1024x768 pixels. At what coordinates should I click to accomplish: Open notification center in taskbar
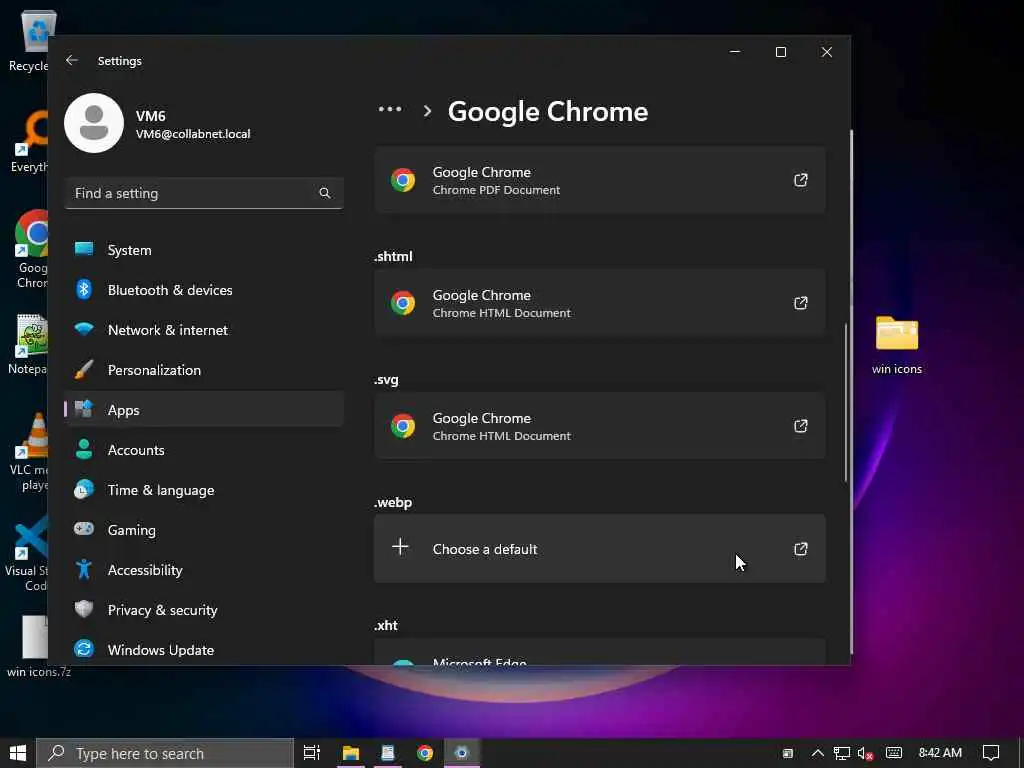tap(991, 753)
